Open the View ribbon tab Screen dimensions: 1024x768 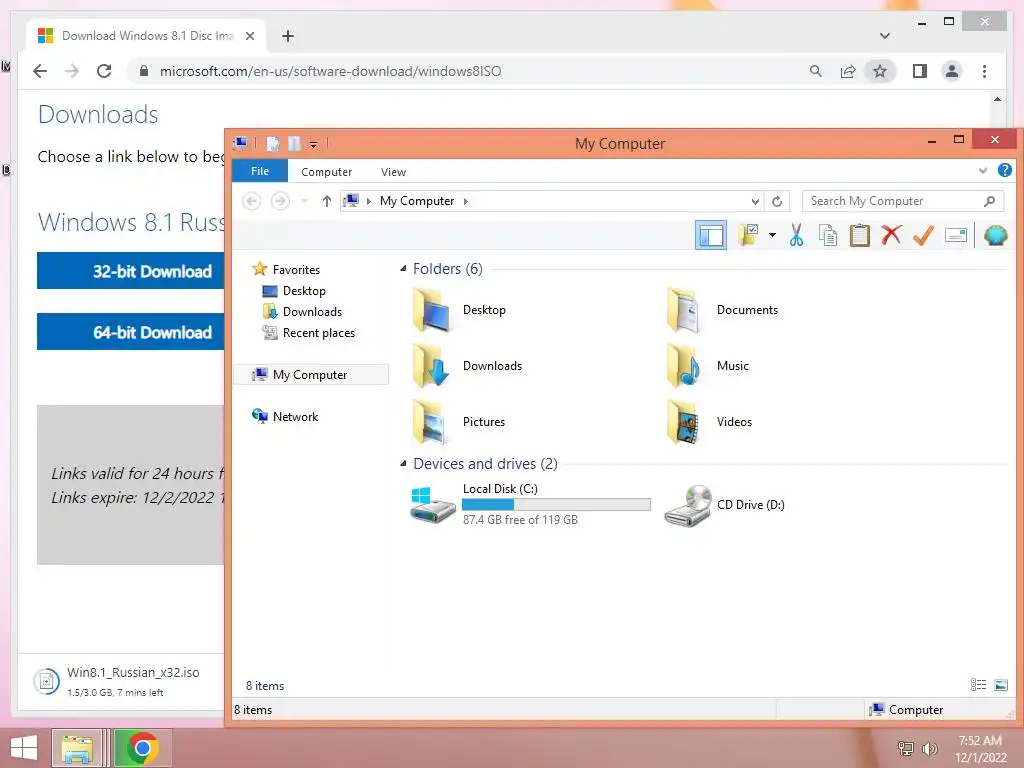pos(393,172)
